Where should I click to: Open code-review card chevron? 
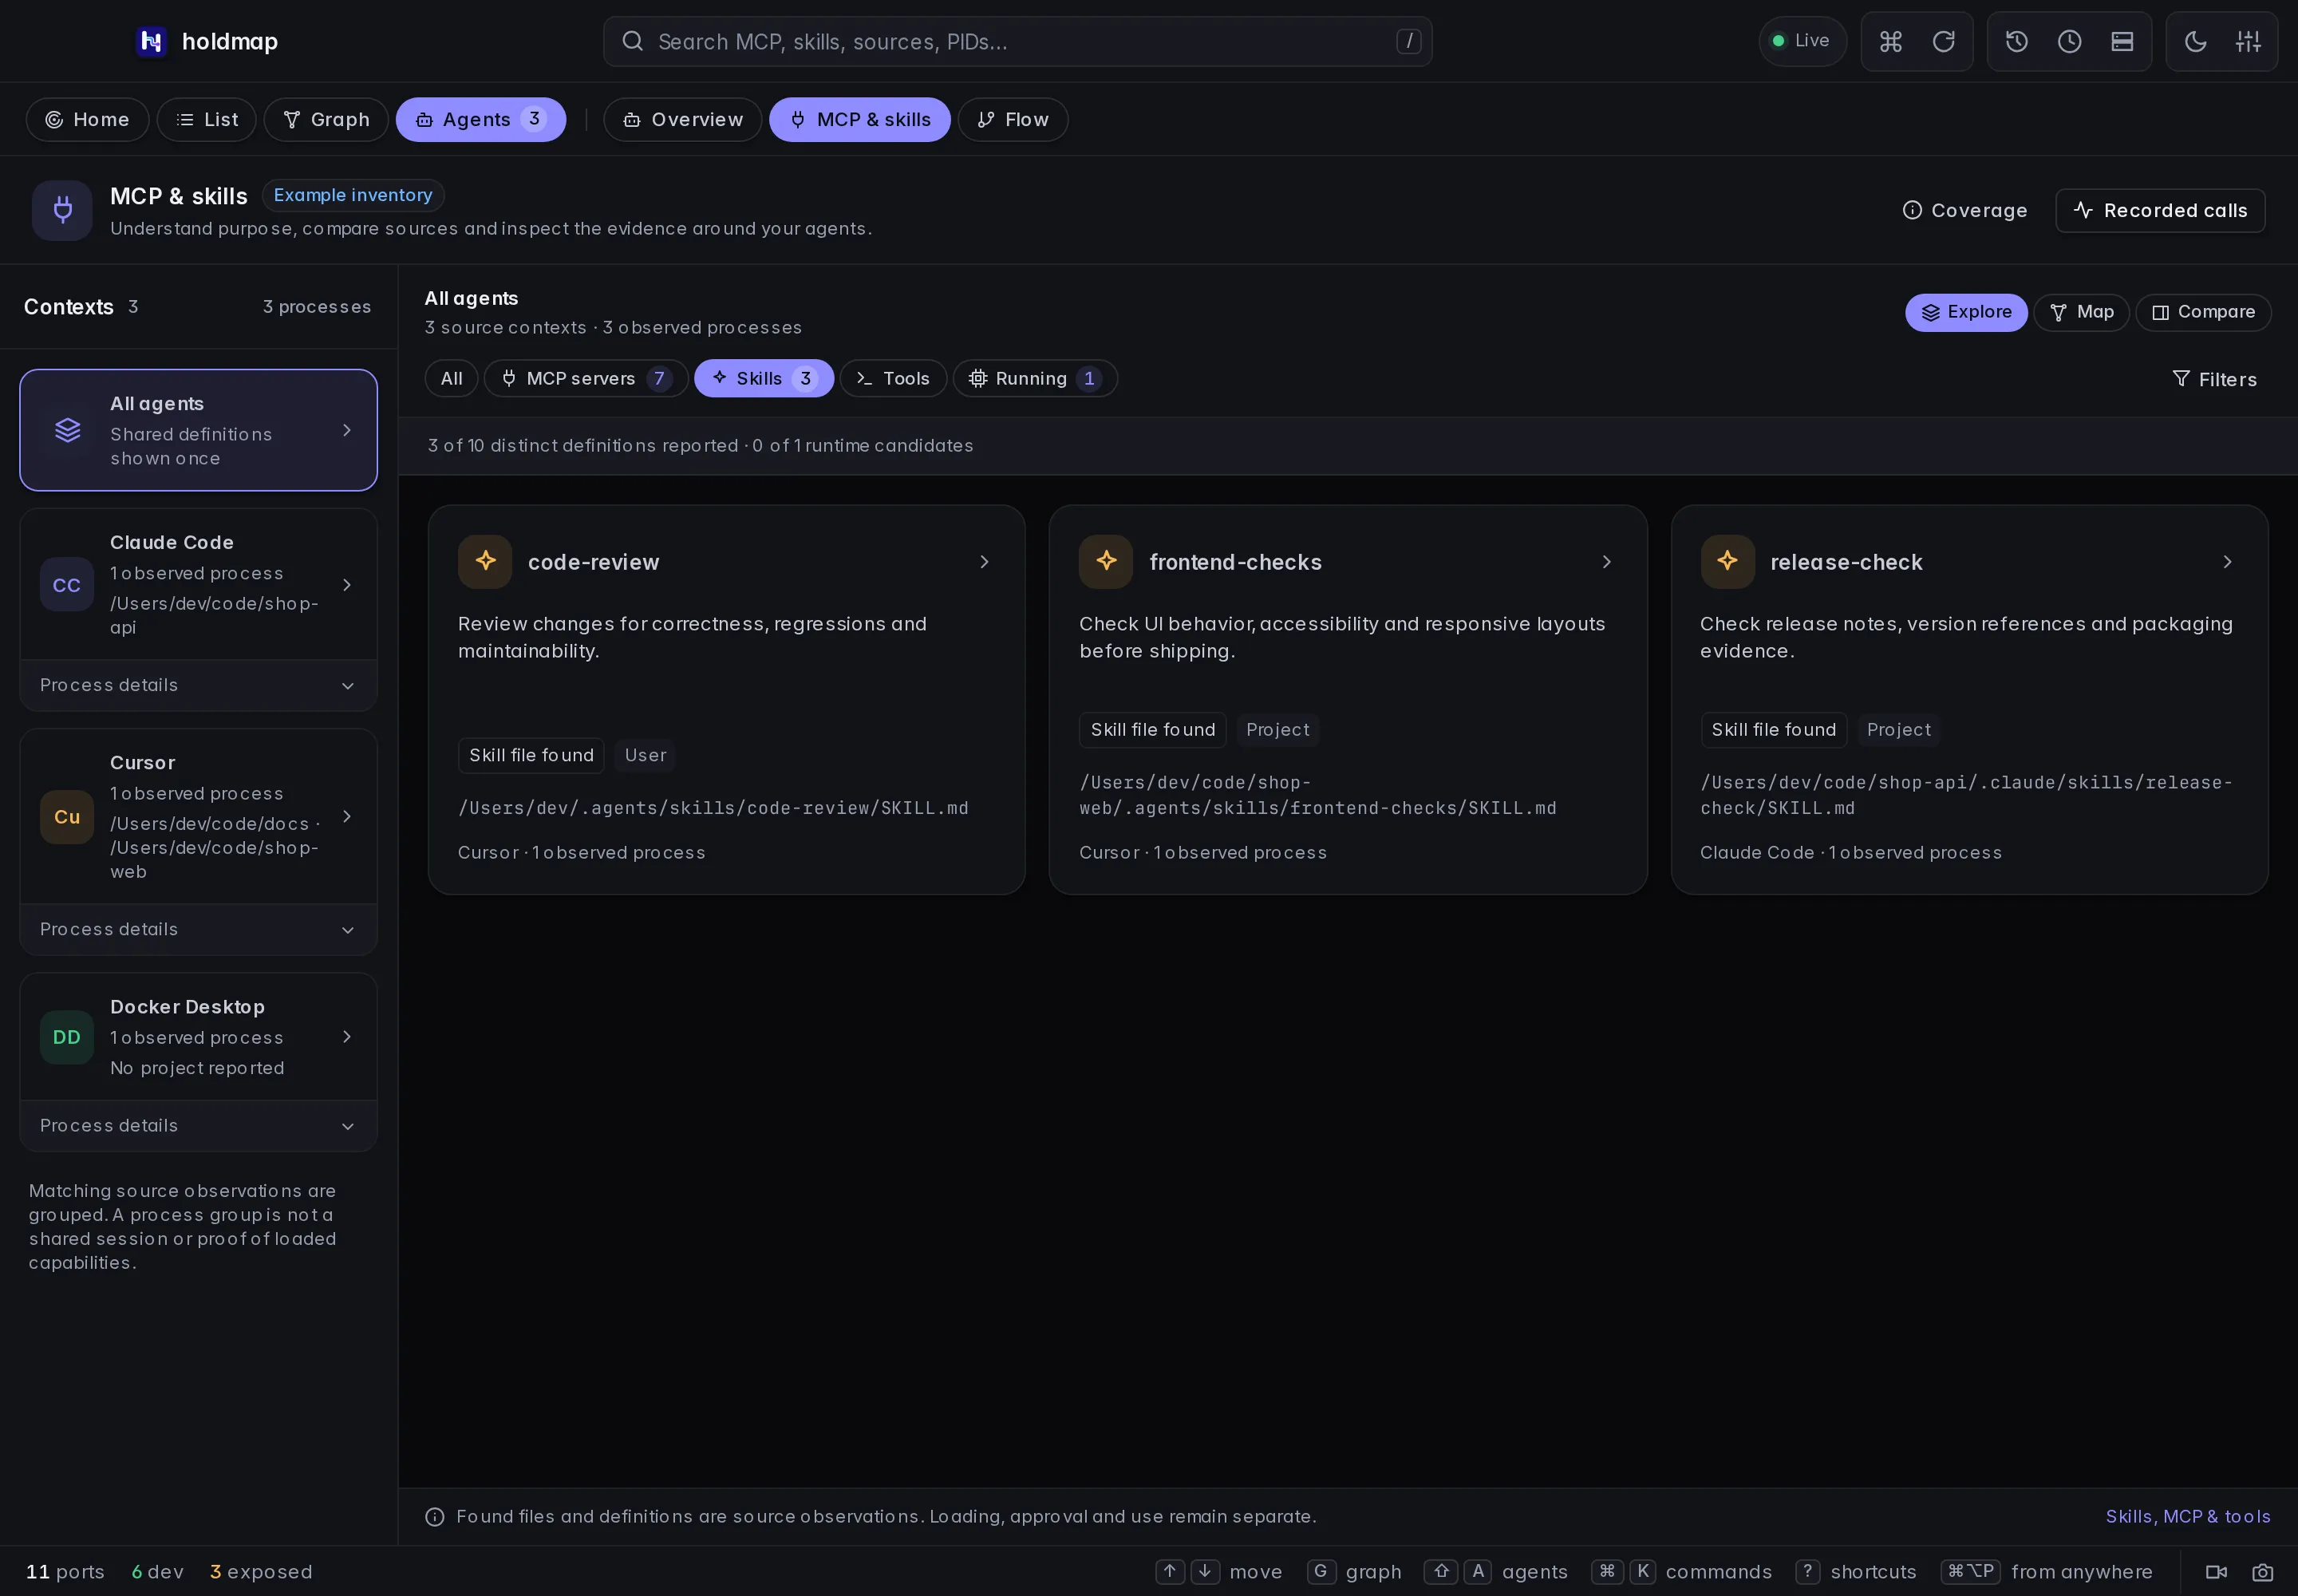[984, 562]
